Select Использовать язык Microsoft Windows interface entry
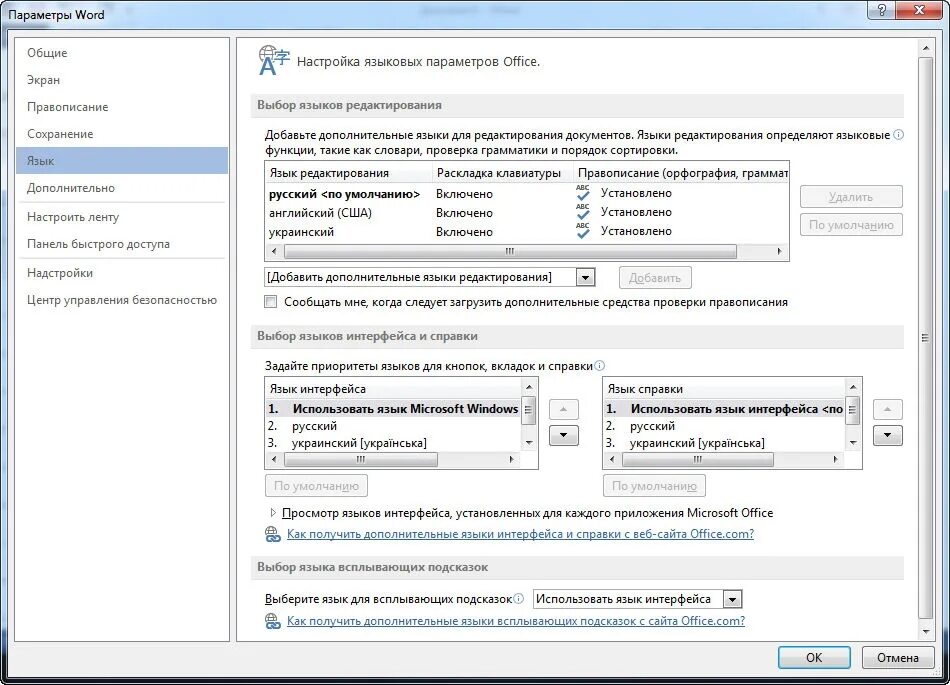The image size is (950, 685). click(x=394, y=409)
